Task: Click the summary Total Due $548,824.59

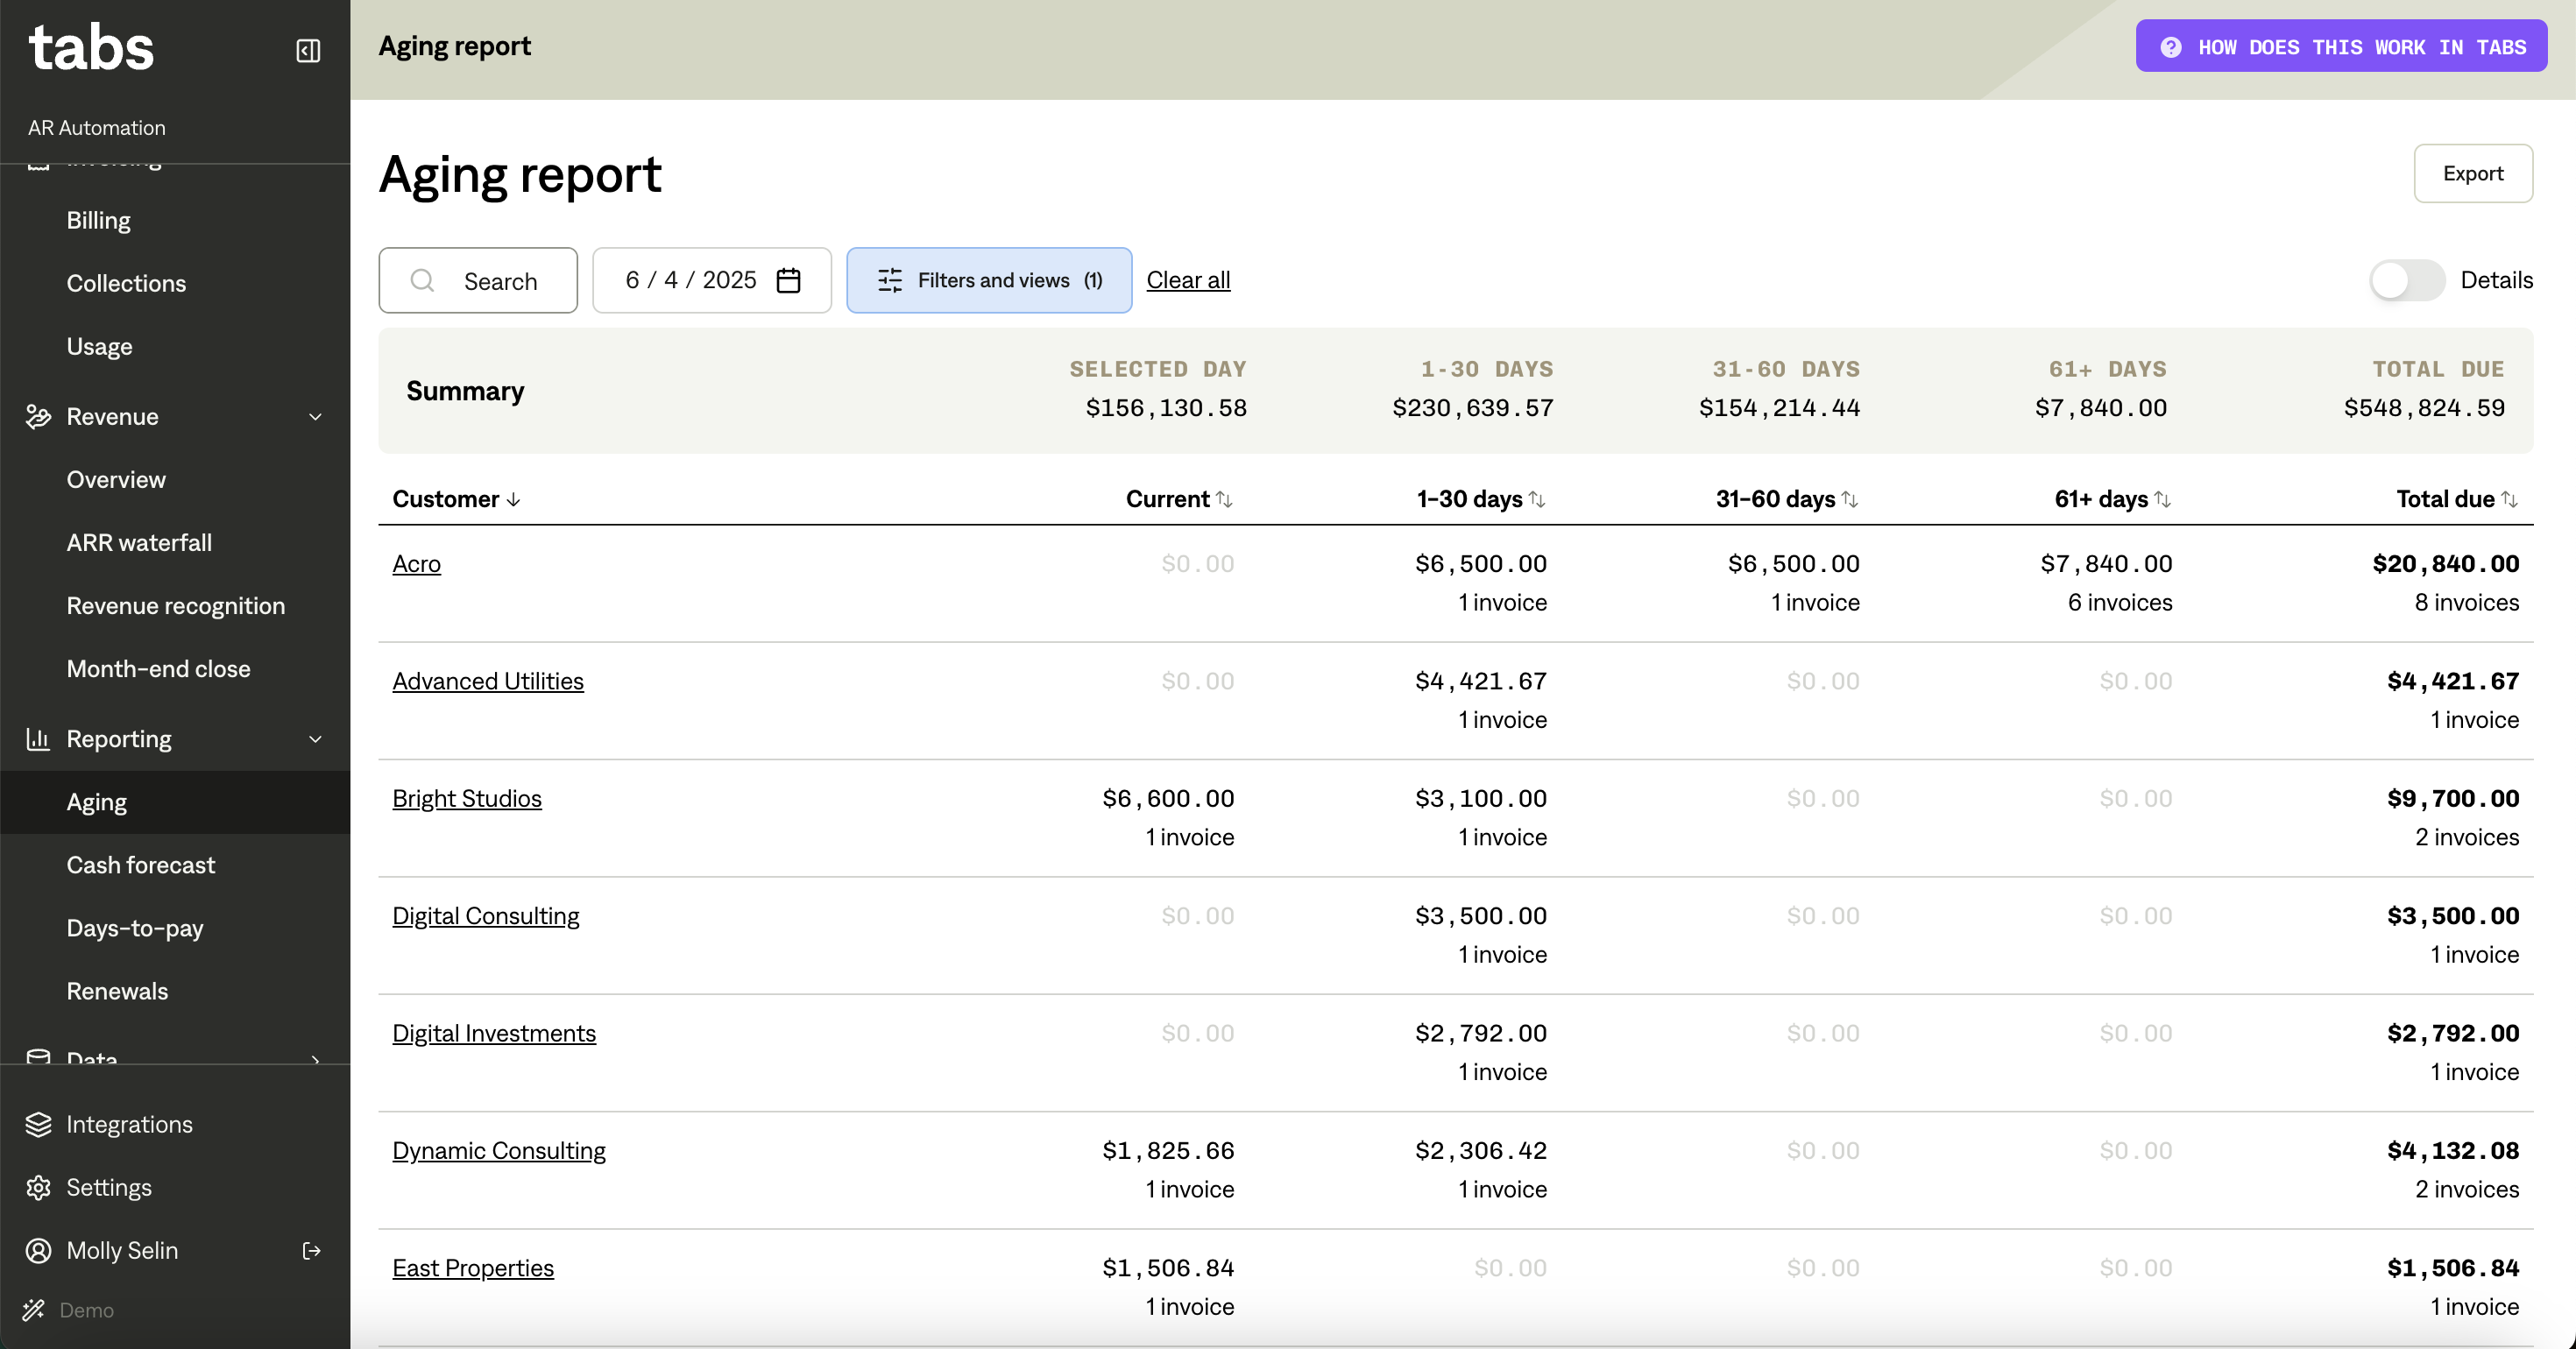Action: click(2424, 407)
